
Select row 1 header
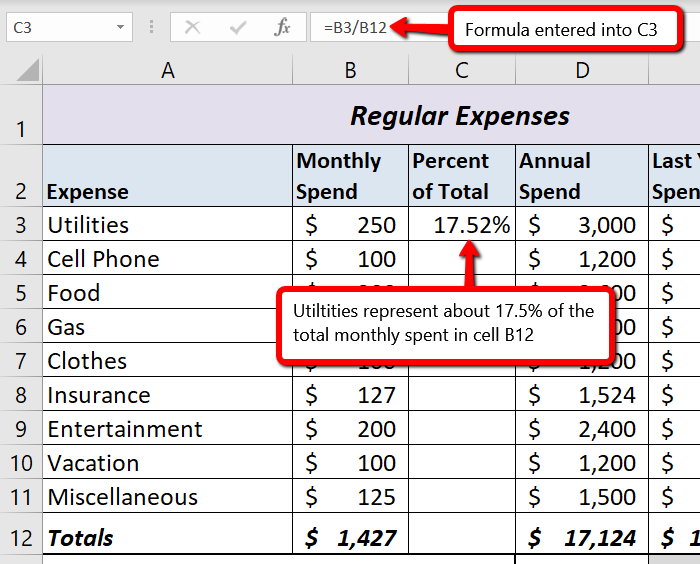[x=21, y=114]
